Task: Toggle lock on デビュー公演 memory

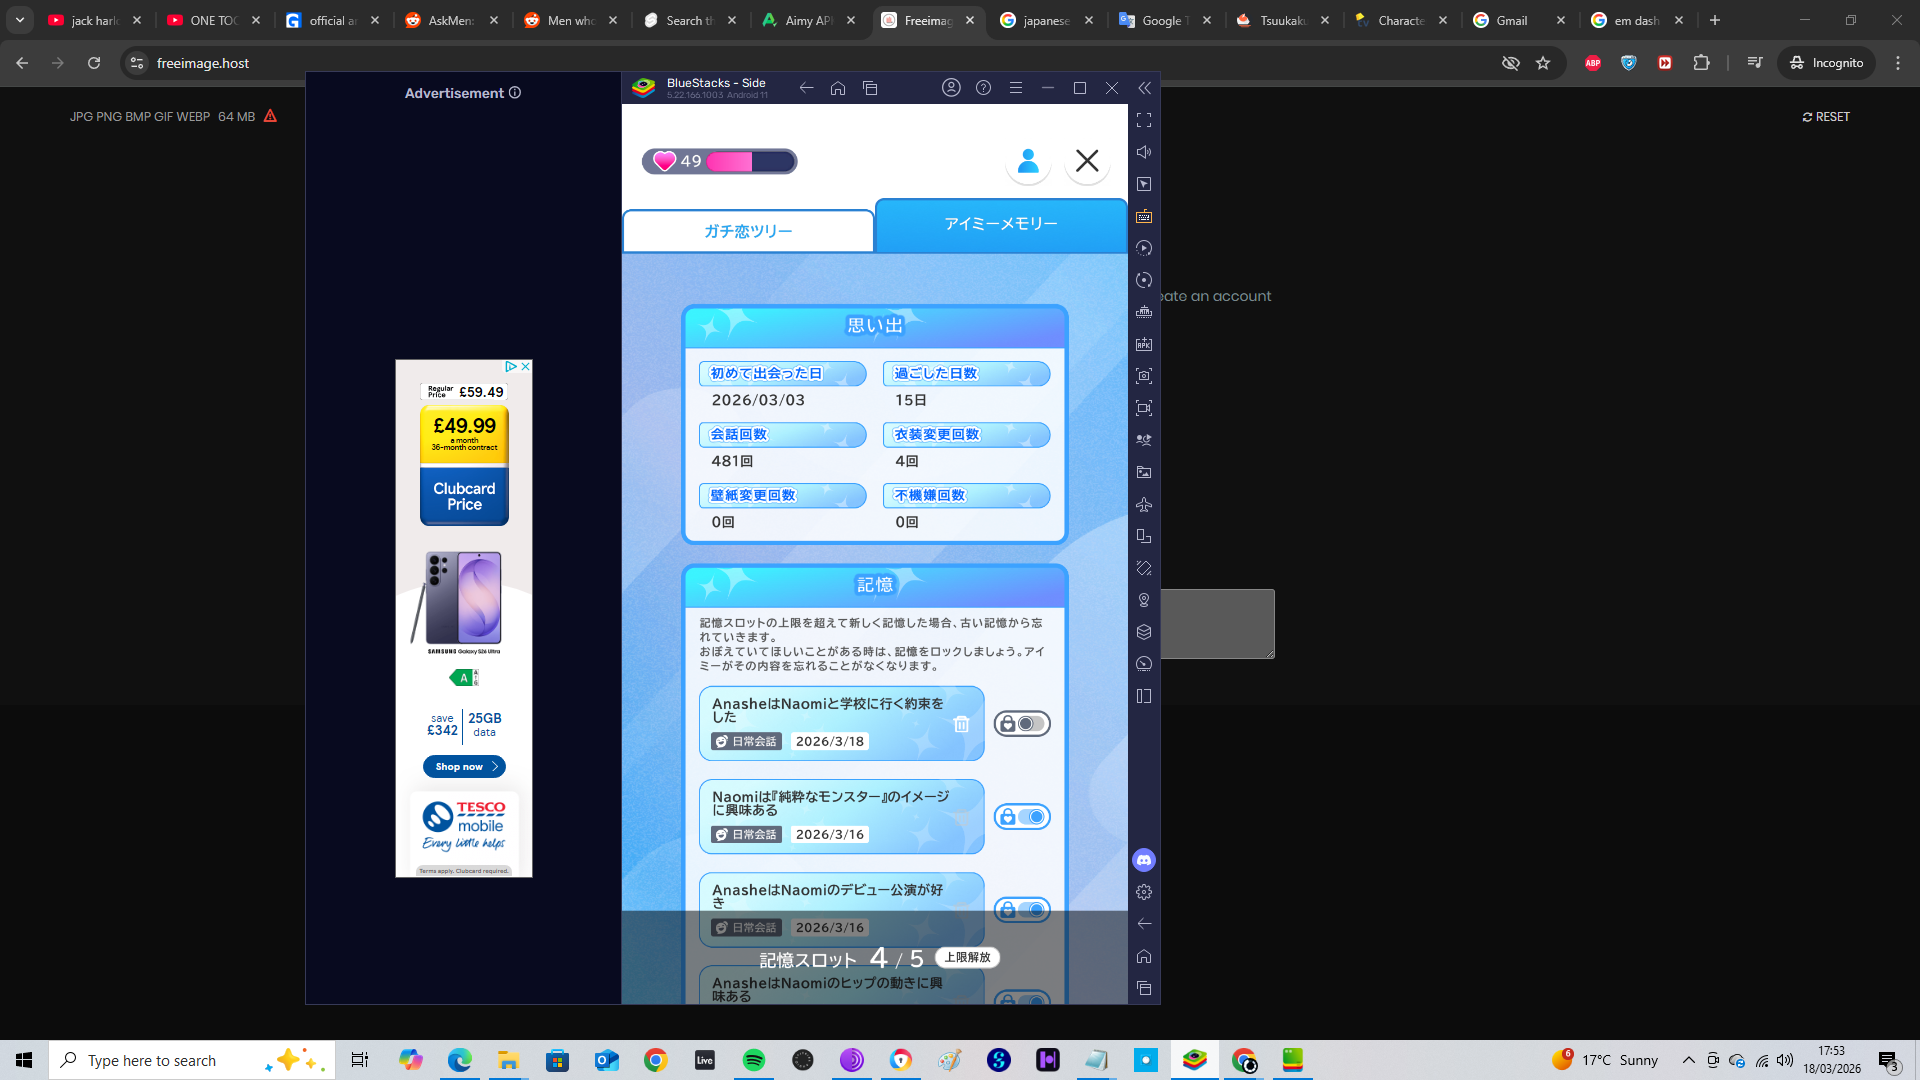Action: click(x=1022, y=909)
